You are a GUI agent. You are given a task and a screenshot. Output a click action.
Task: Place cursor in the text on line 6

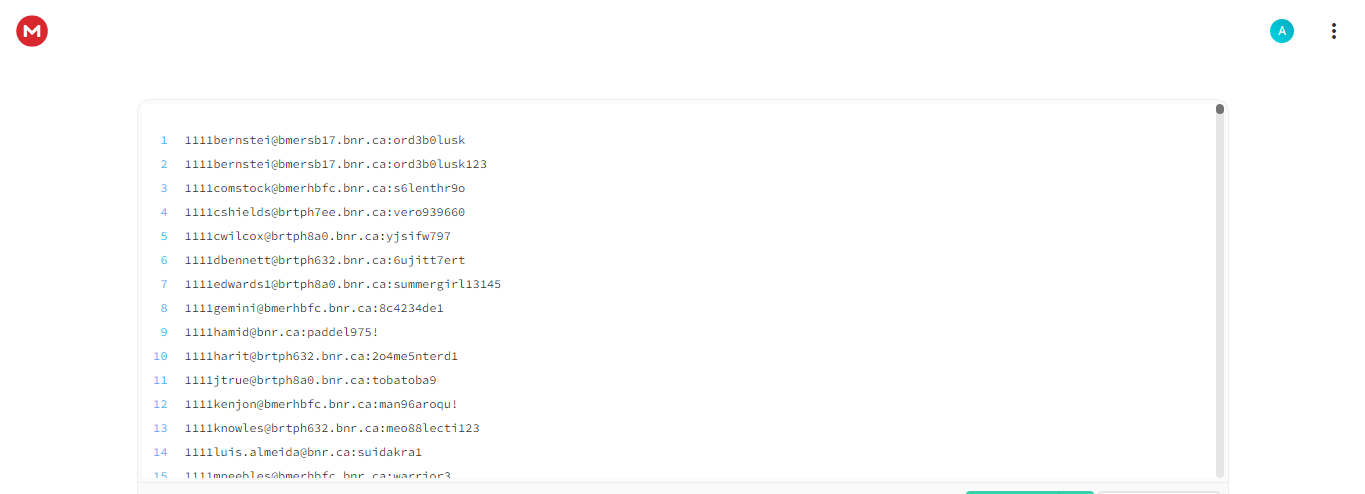325,260
